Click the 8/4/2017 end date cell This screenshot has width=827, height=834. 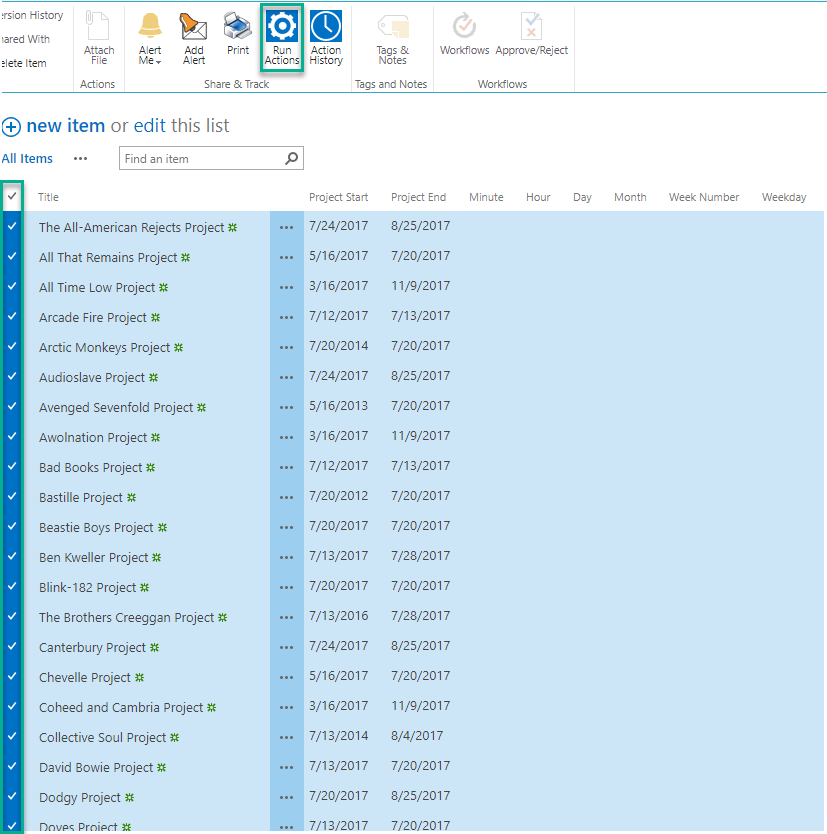click(417, 736)
